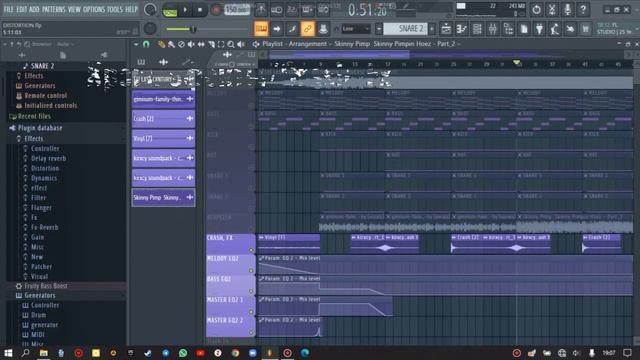
Task: Start playback with the play button
Action: pos(185,10)
